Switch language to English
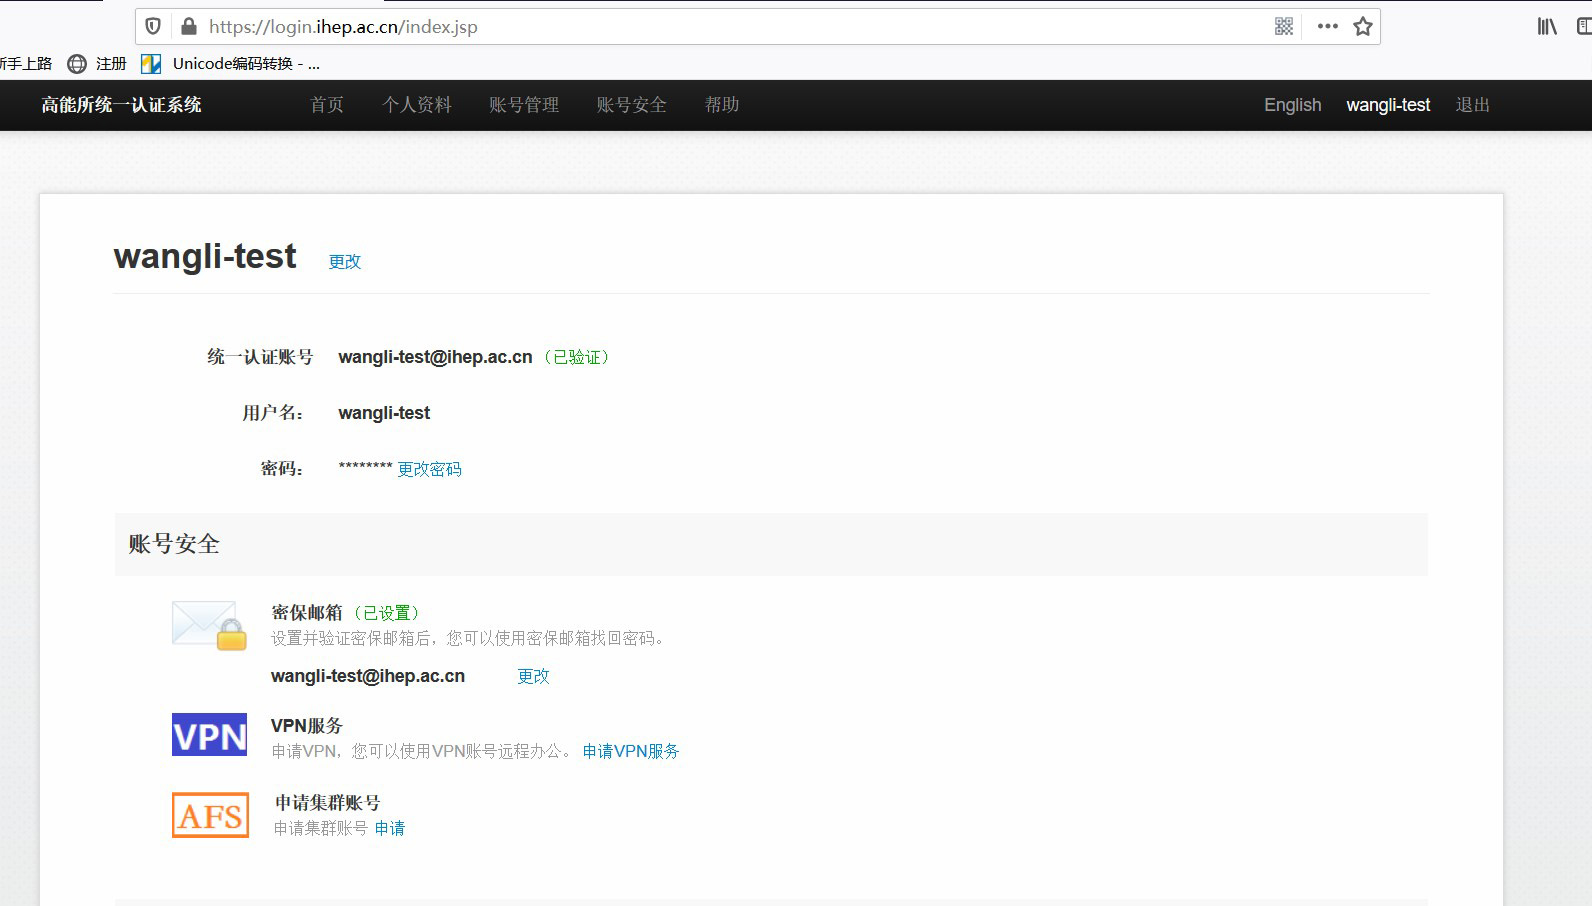The width and height of the screenshot is (1592, 906). point(1292,105)
